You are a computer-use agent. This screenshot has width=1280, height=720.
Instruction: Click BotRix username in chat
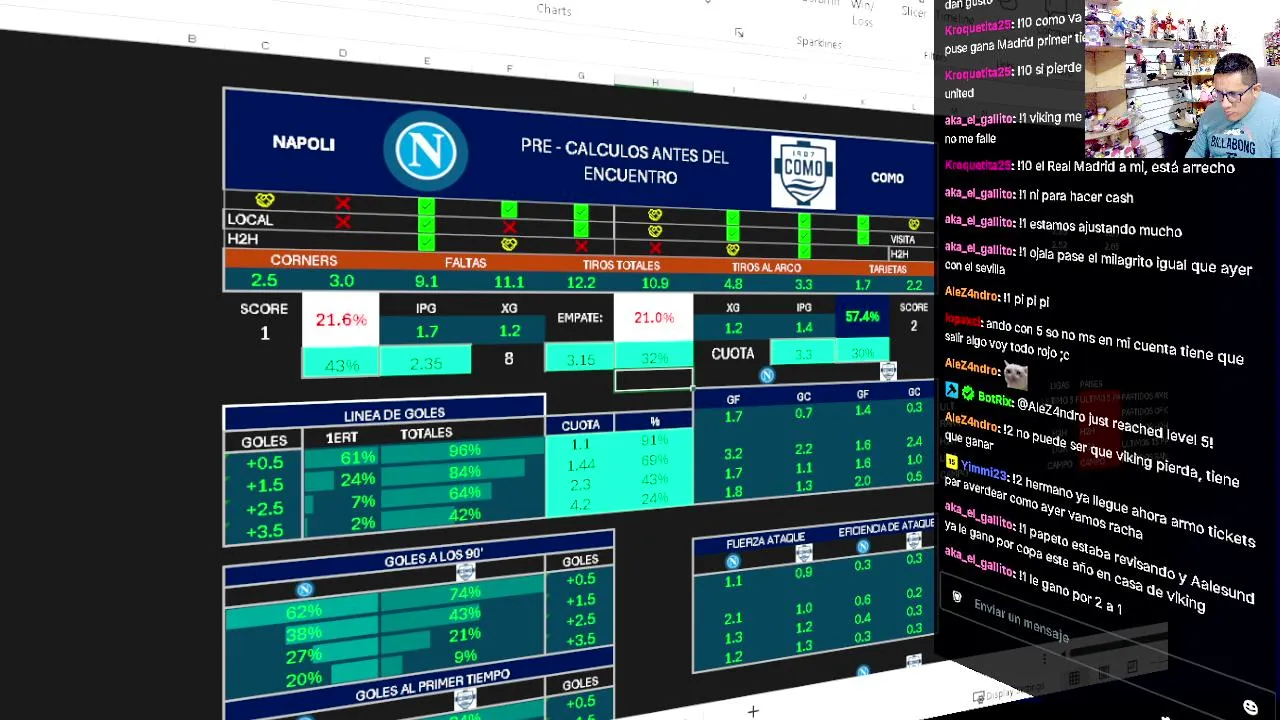pyautogui.click(x=995, y=398)
